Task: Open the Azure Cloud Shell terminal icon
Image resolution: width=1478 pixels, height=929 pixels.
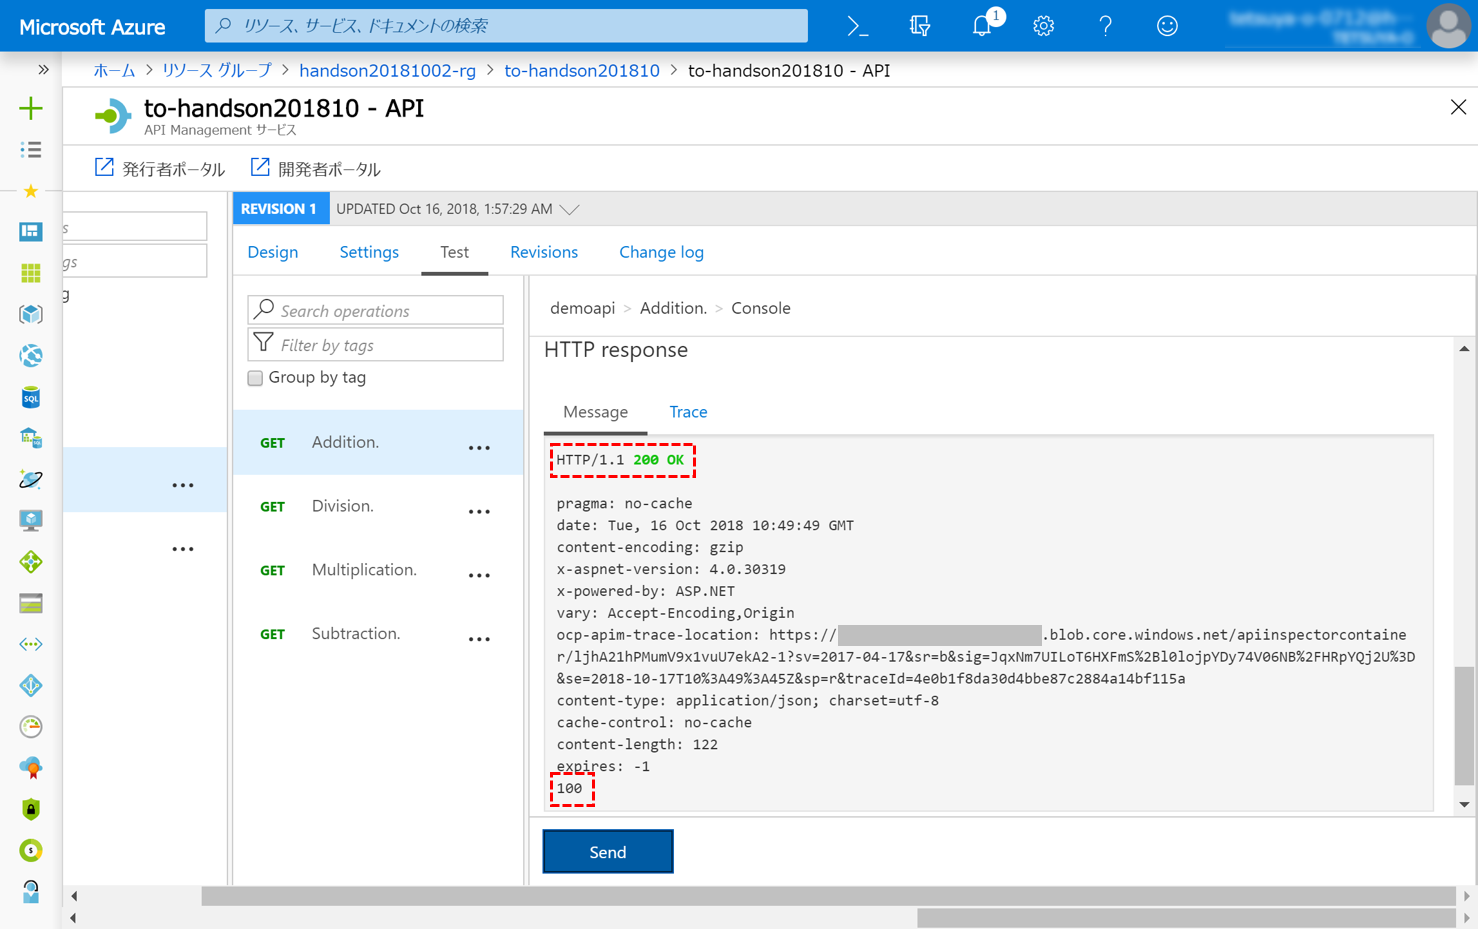Action: [x=857, y=25]
